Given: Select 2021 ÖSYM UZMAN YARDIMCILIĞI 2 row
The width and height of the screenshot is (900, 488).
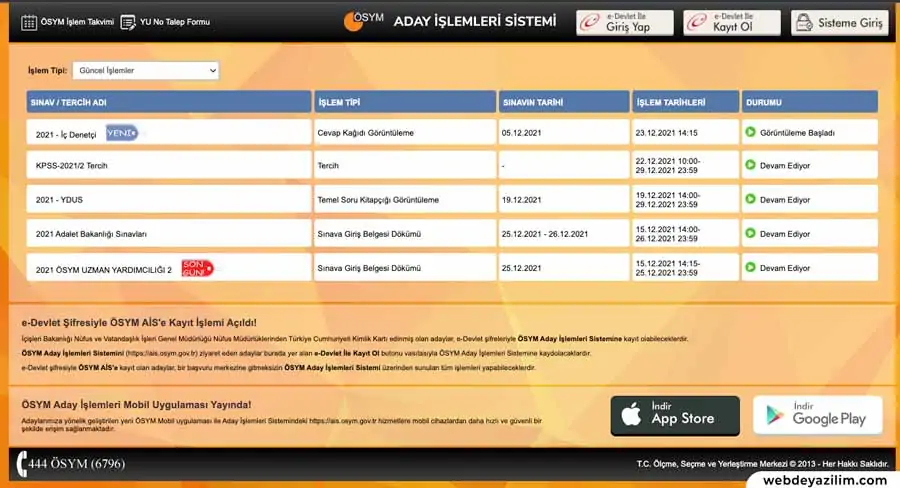Looking at the screenshot, I should point(452,268).
